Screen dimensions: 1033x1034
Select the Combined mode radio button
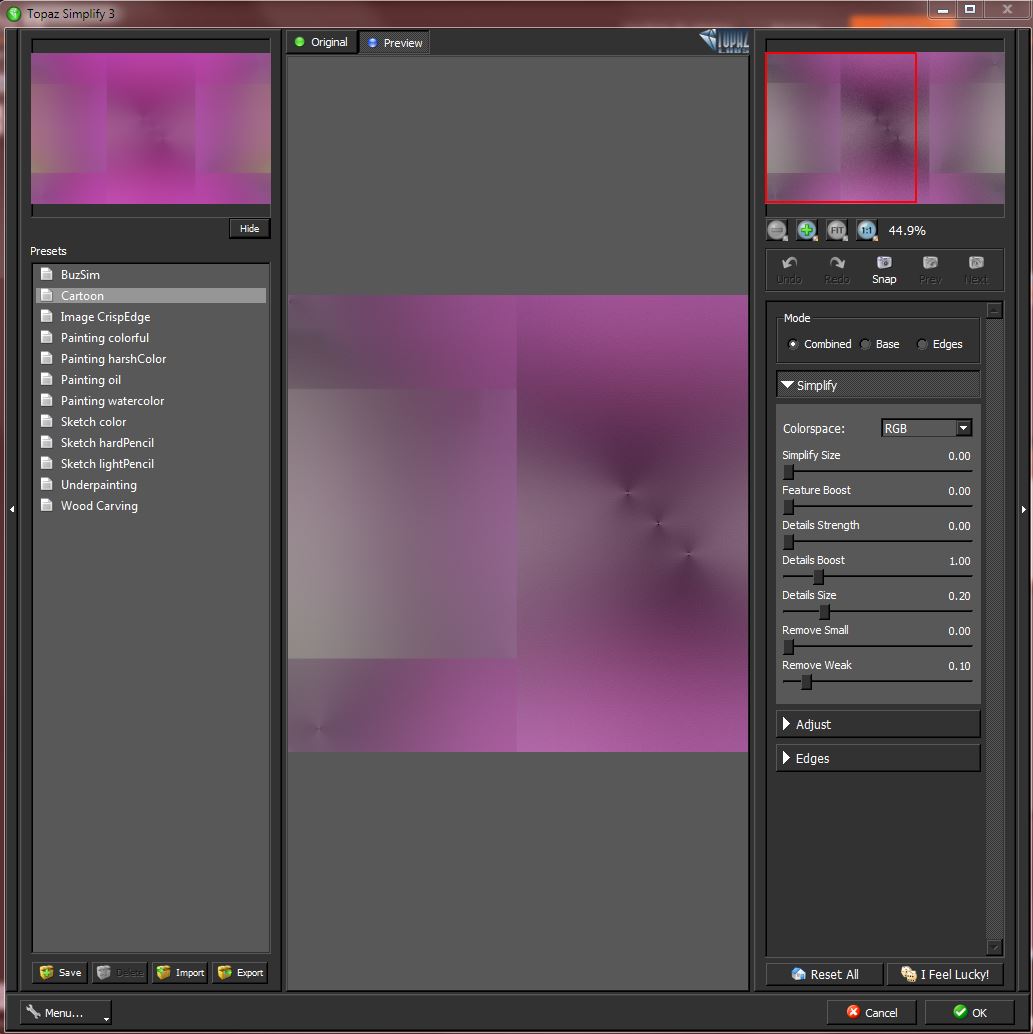(793, 344)
